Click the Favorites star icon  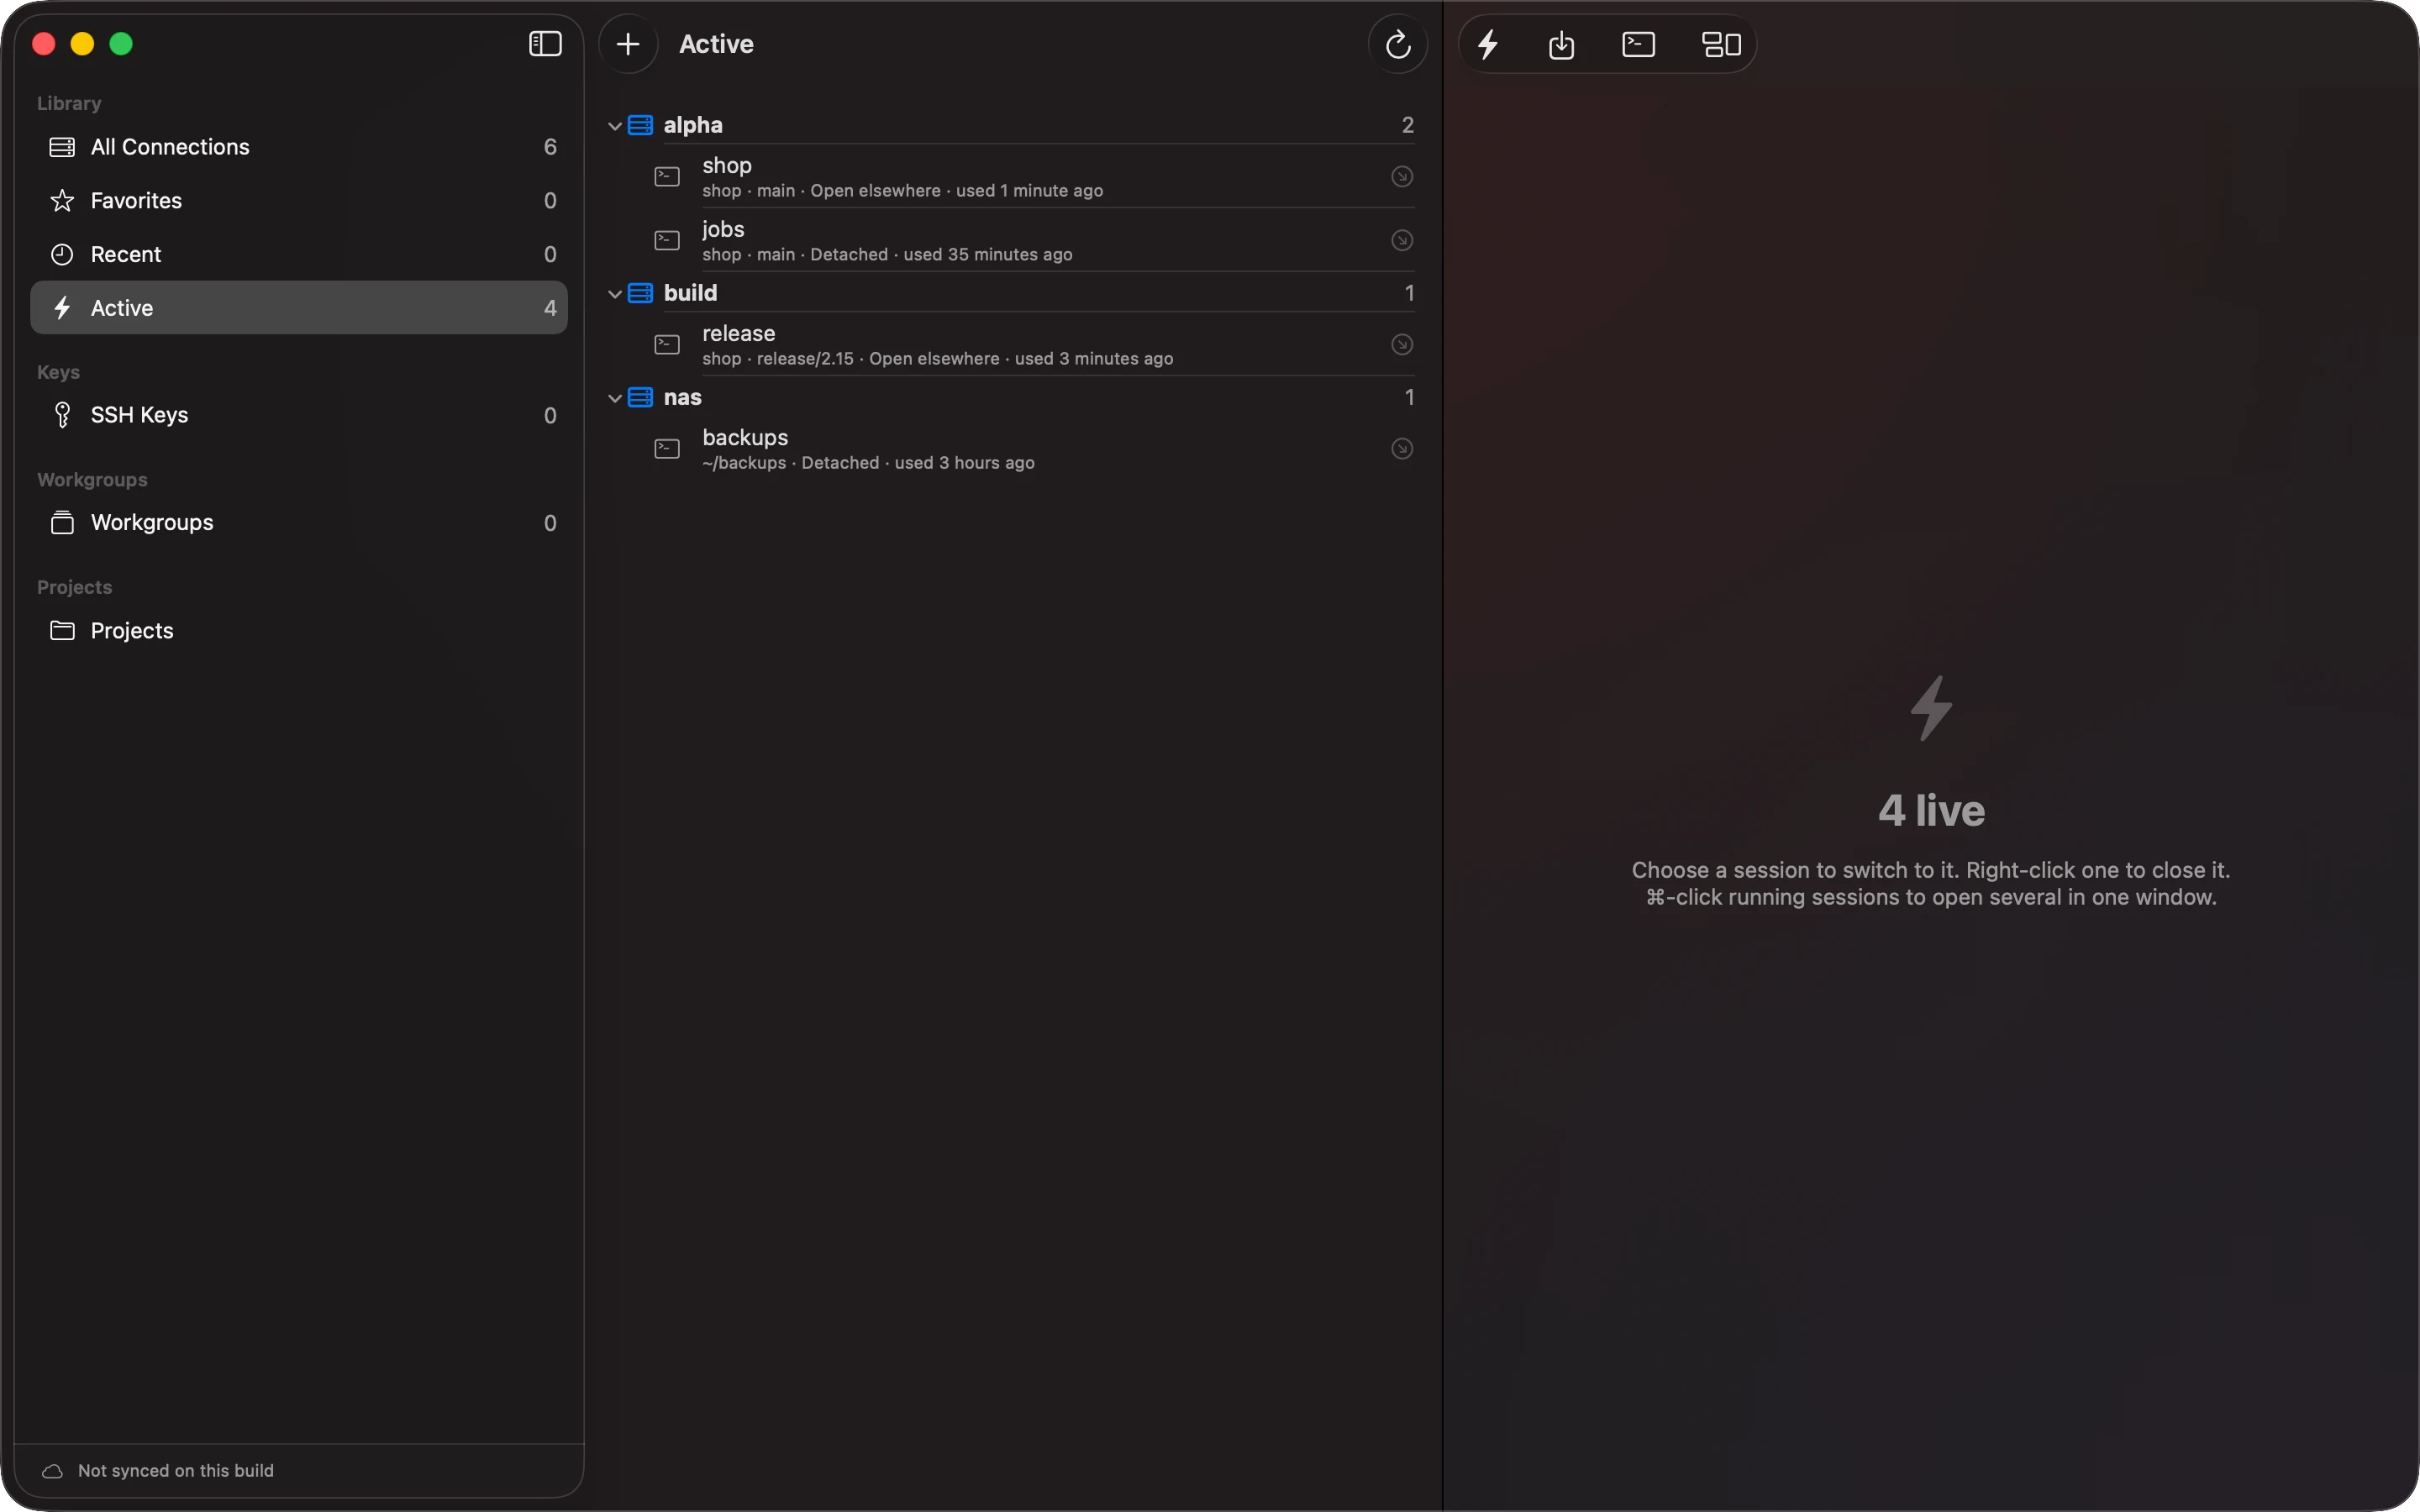click(x=62, y=201)
